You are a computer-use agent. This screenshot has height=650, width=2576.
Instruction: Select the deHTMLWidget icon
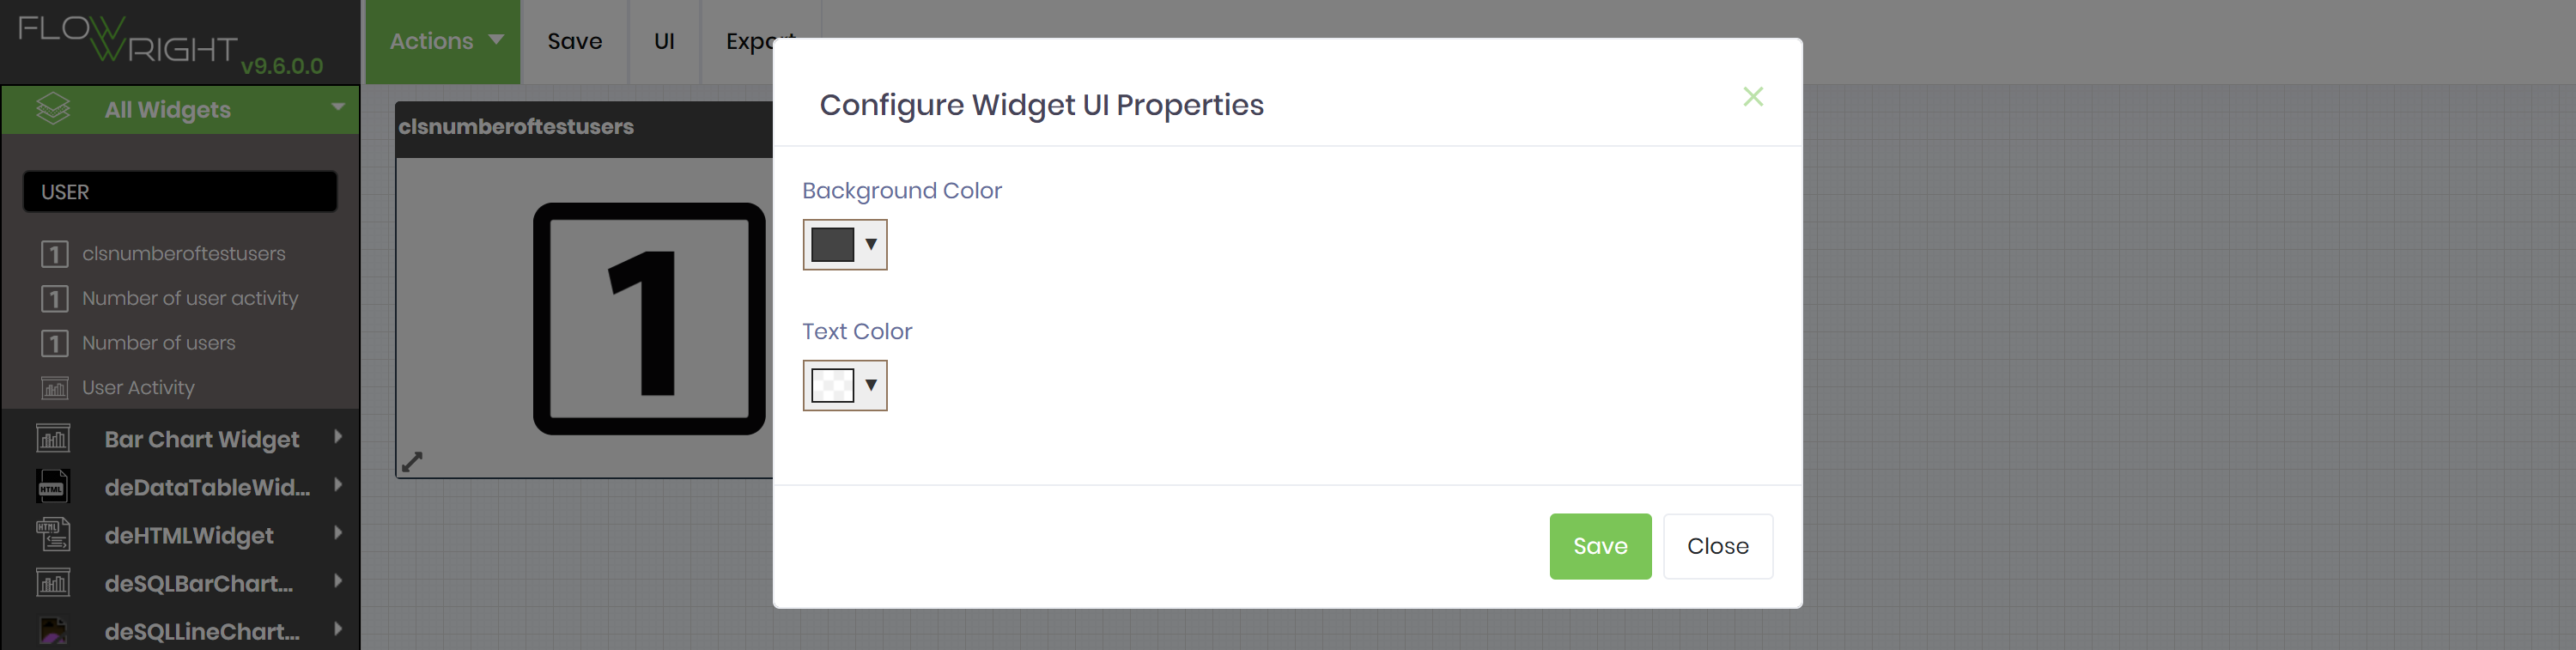52,534
